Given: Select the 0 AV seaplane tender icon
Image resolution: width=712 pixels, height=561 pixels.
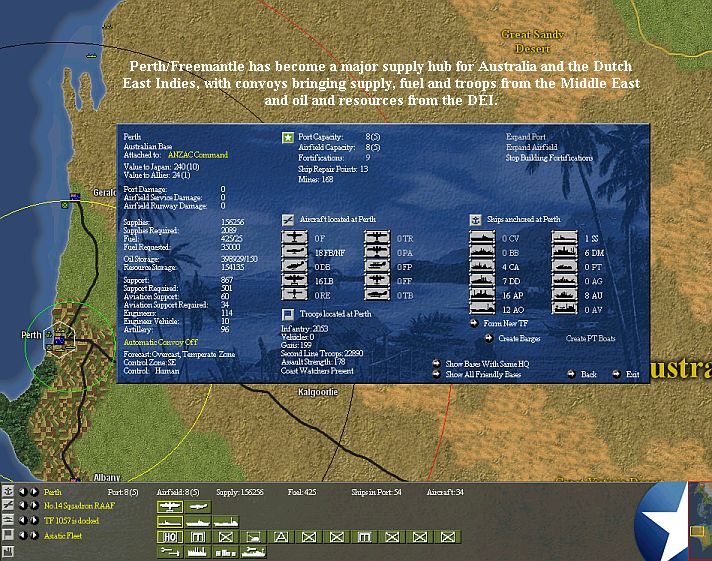Looking at the screenshot, I should click(565, 308).
